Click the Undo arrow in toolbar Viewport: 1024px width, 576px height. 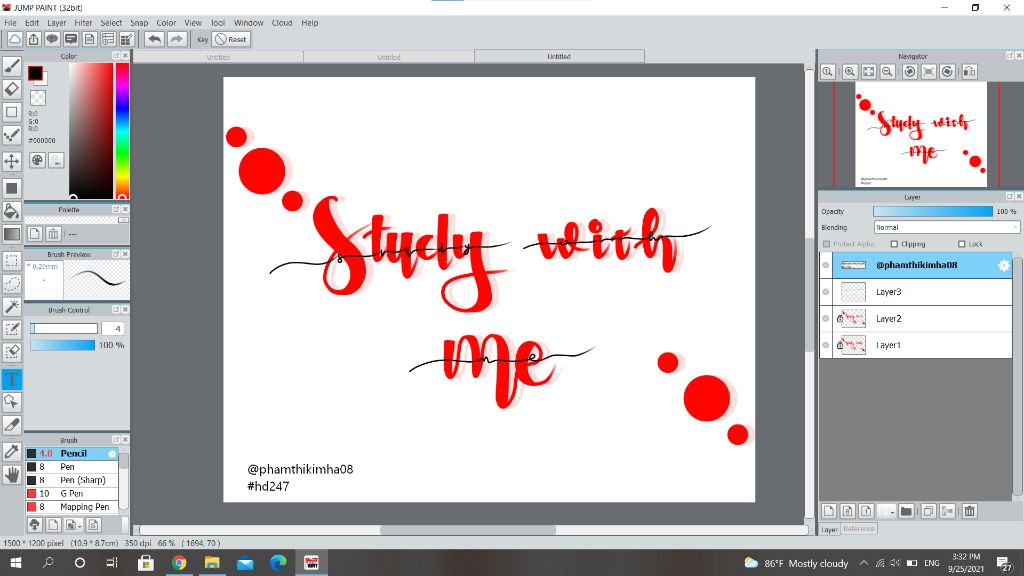pos(154,39)
